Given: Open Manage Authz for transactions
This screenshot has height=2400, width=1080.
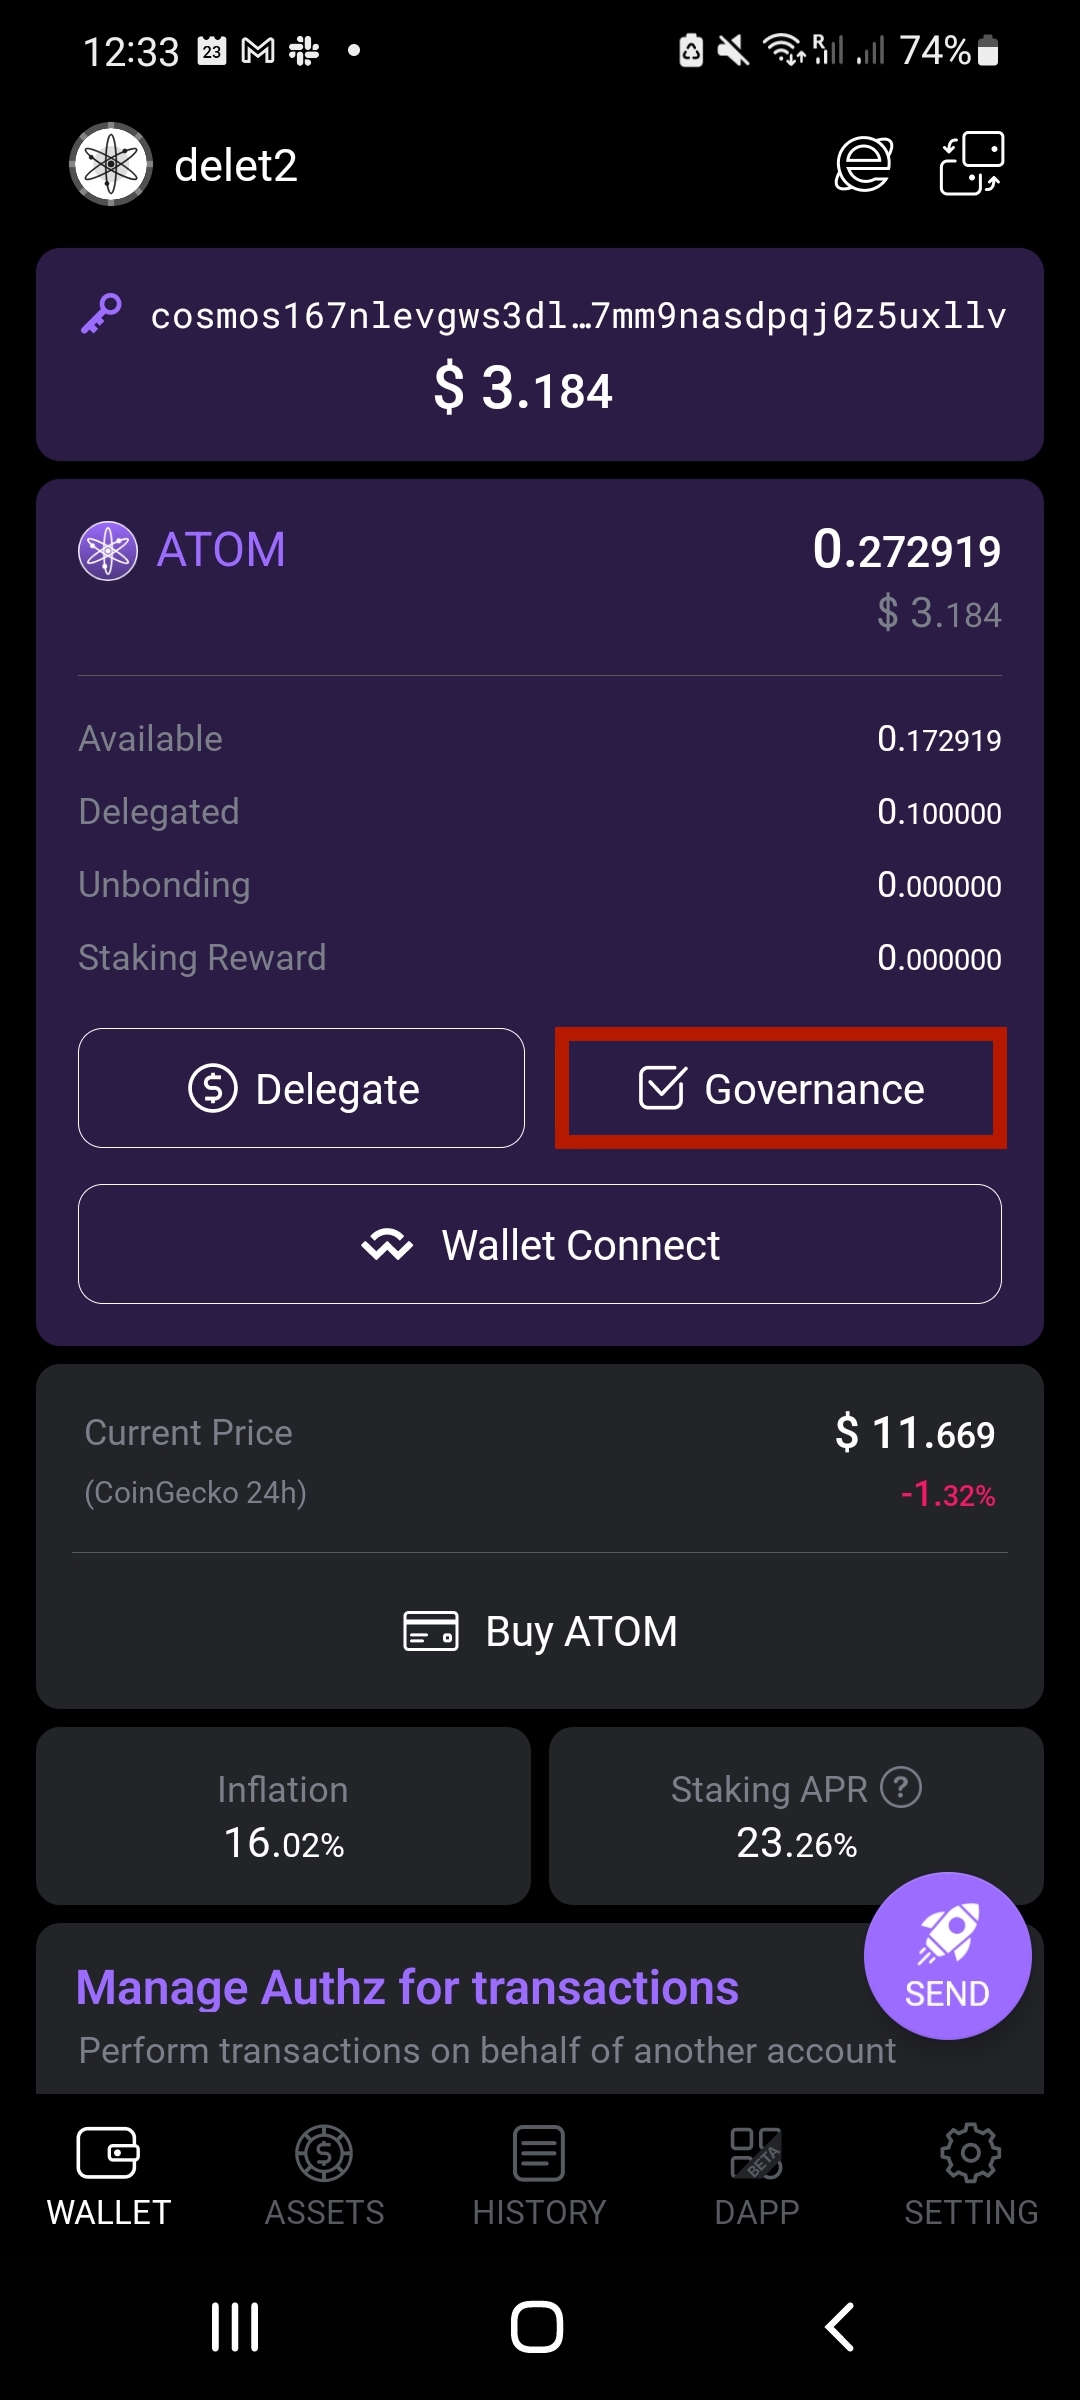Looking at the screenshot, I should 408,1988.
